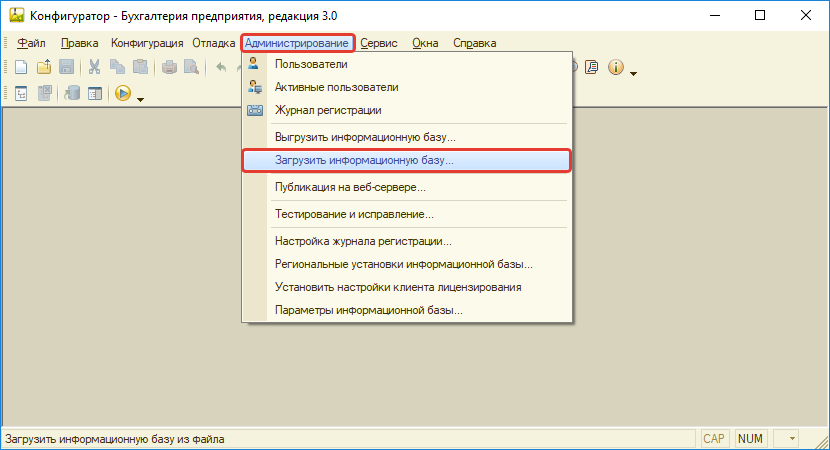Open the Правка menu
The width and height of the screenshot is (830, 450).
coord(79,43)
